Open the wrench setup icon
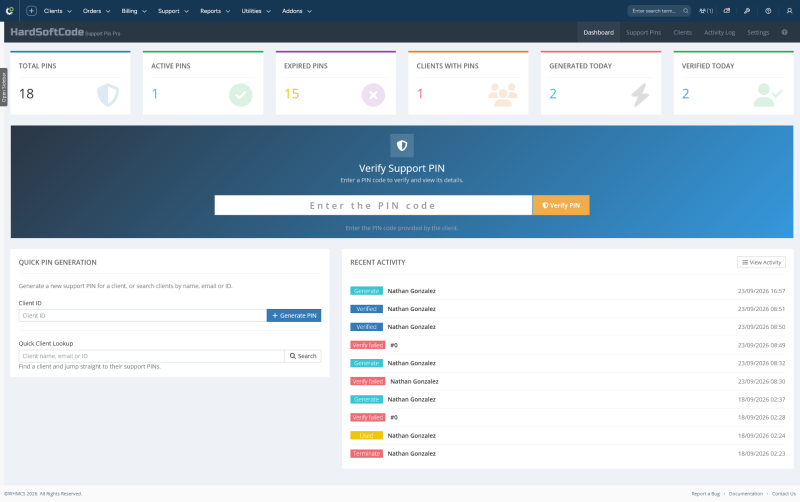 pos(747,11)
